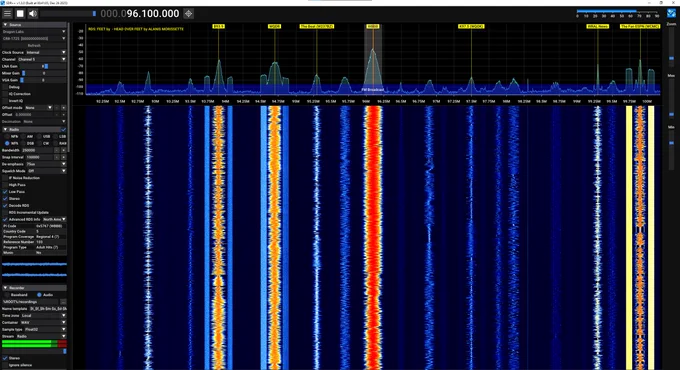
Task: Increase Bandwidth with the plus button
Action: [x=64, y=150]
